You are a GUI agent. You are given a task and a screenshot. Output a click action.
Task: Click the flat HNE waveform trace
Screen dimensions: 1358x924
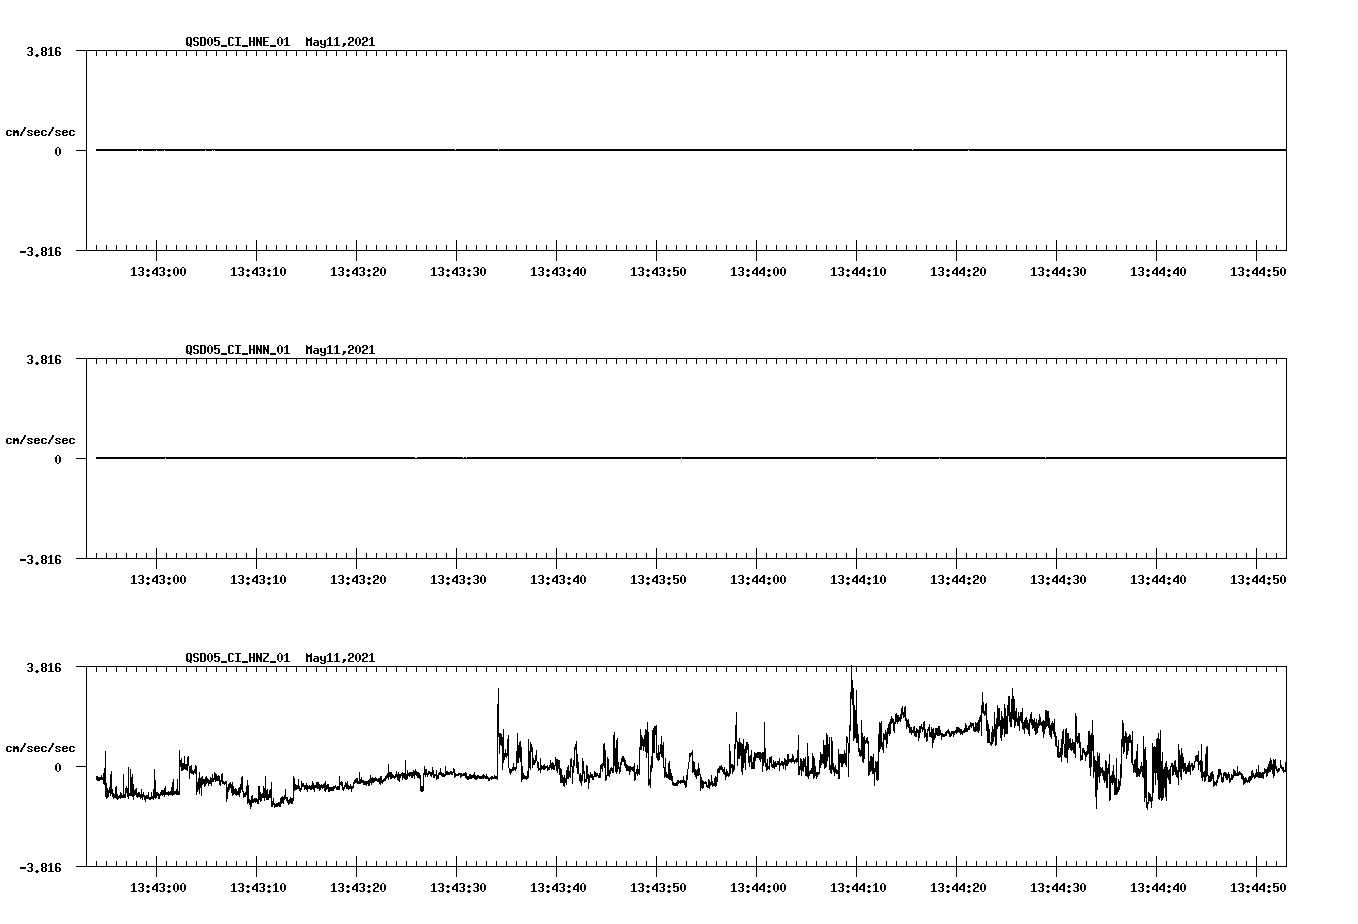600,150
